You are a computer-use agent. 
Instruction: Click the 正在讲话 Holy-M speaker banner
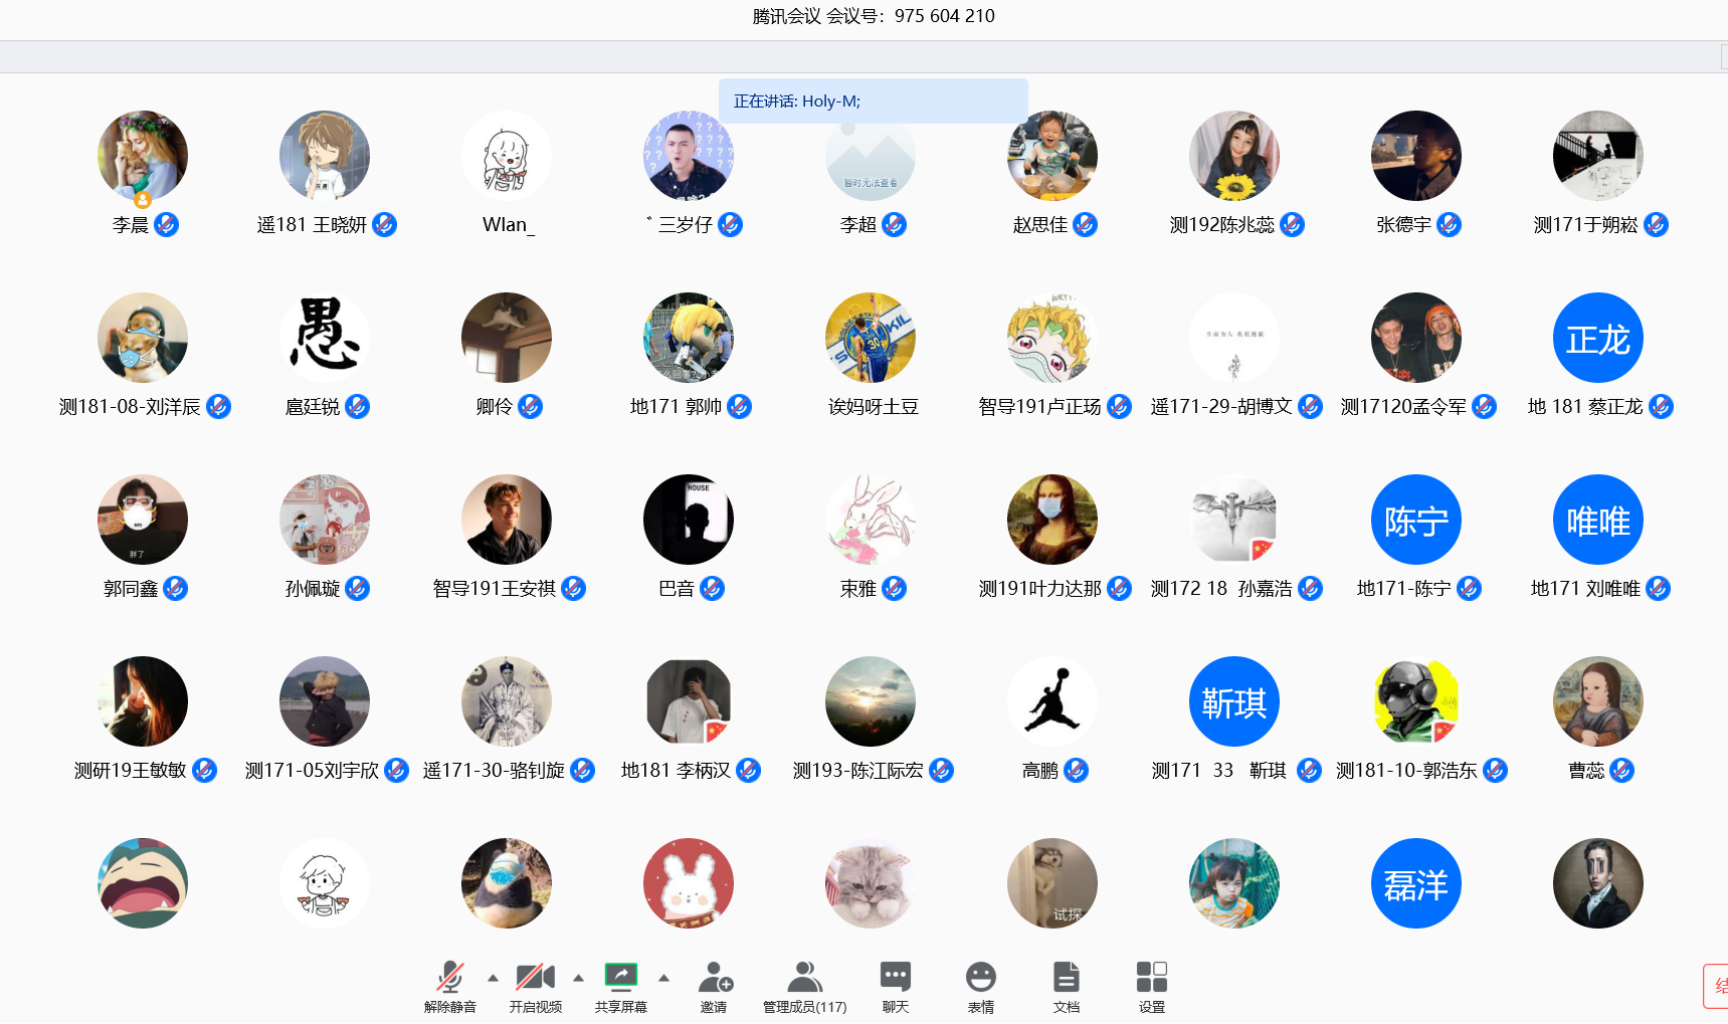(873, 101)
